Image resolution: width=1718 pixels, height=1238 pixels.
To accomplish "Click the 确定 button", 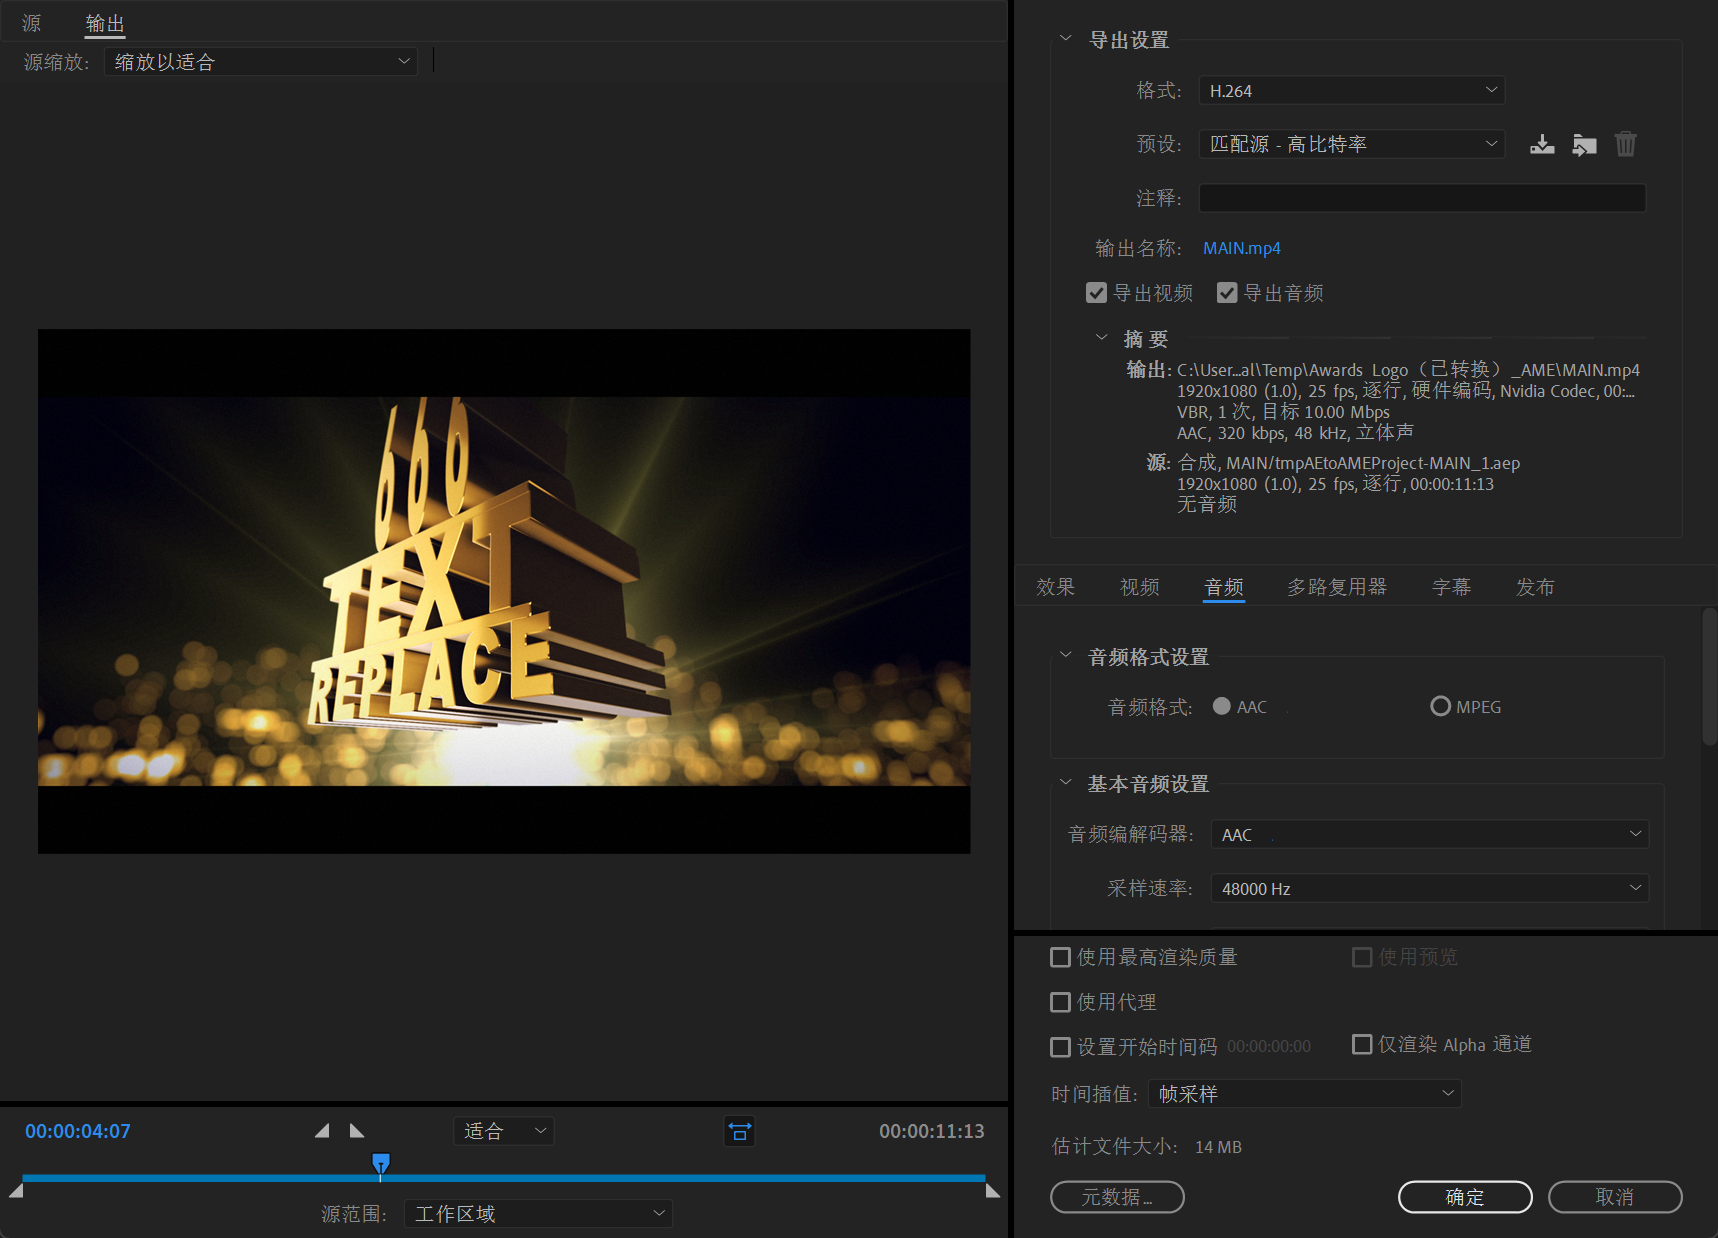I will click(1464, 1197).
